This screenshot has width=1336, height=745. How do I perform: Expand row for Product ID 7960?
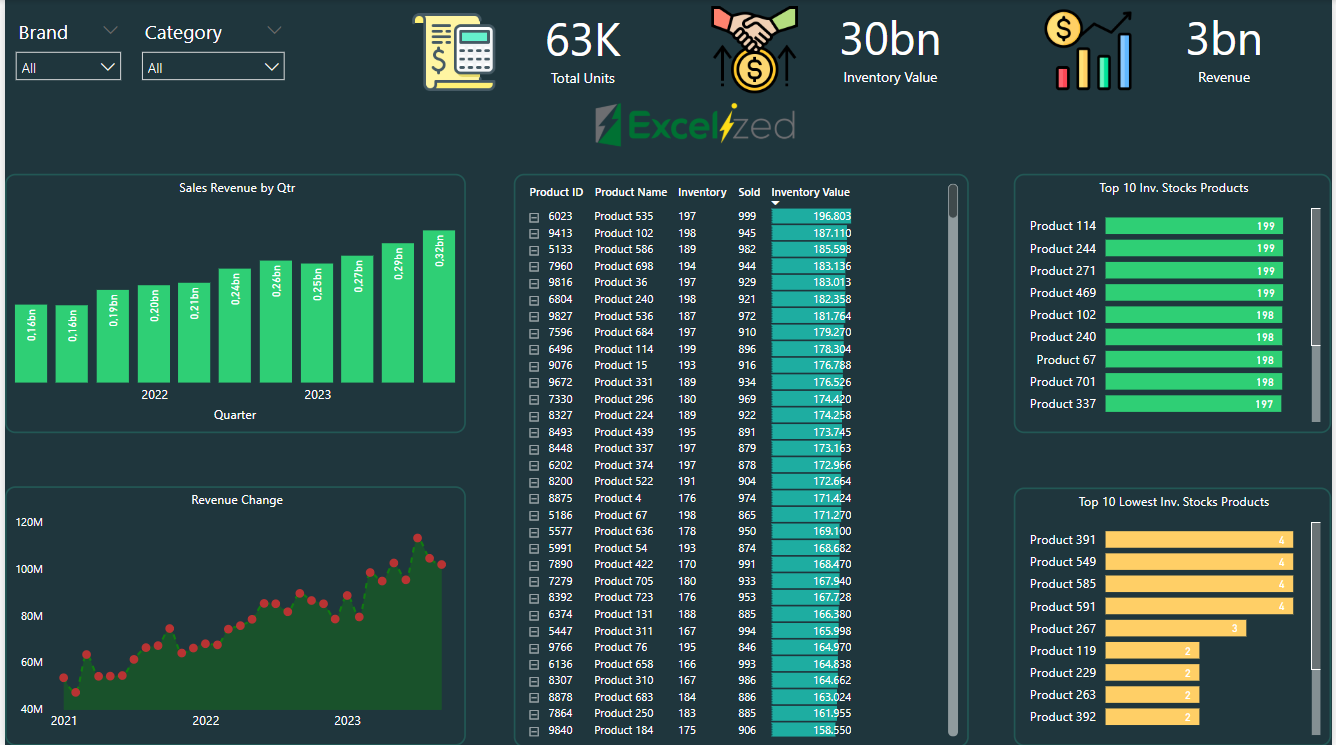pyautogui.click(x=534, y=266)
